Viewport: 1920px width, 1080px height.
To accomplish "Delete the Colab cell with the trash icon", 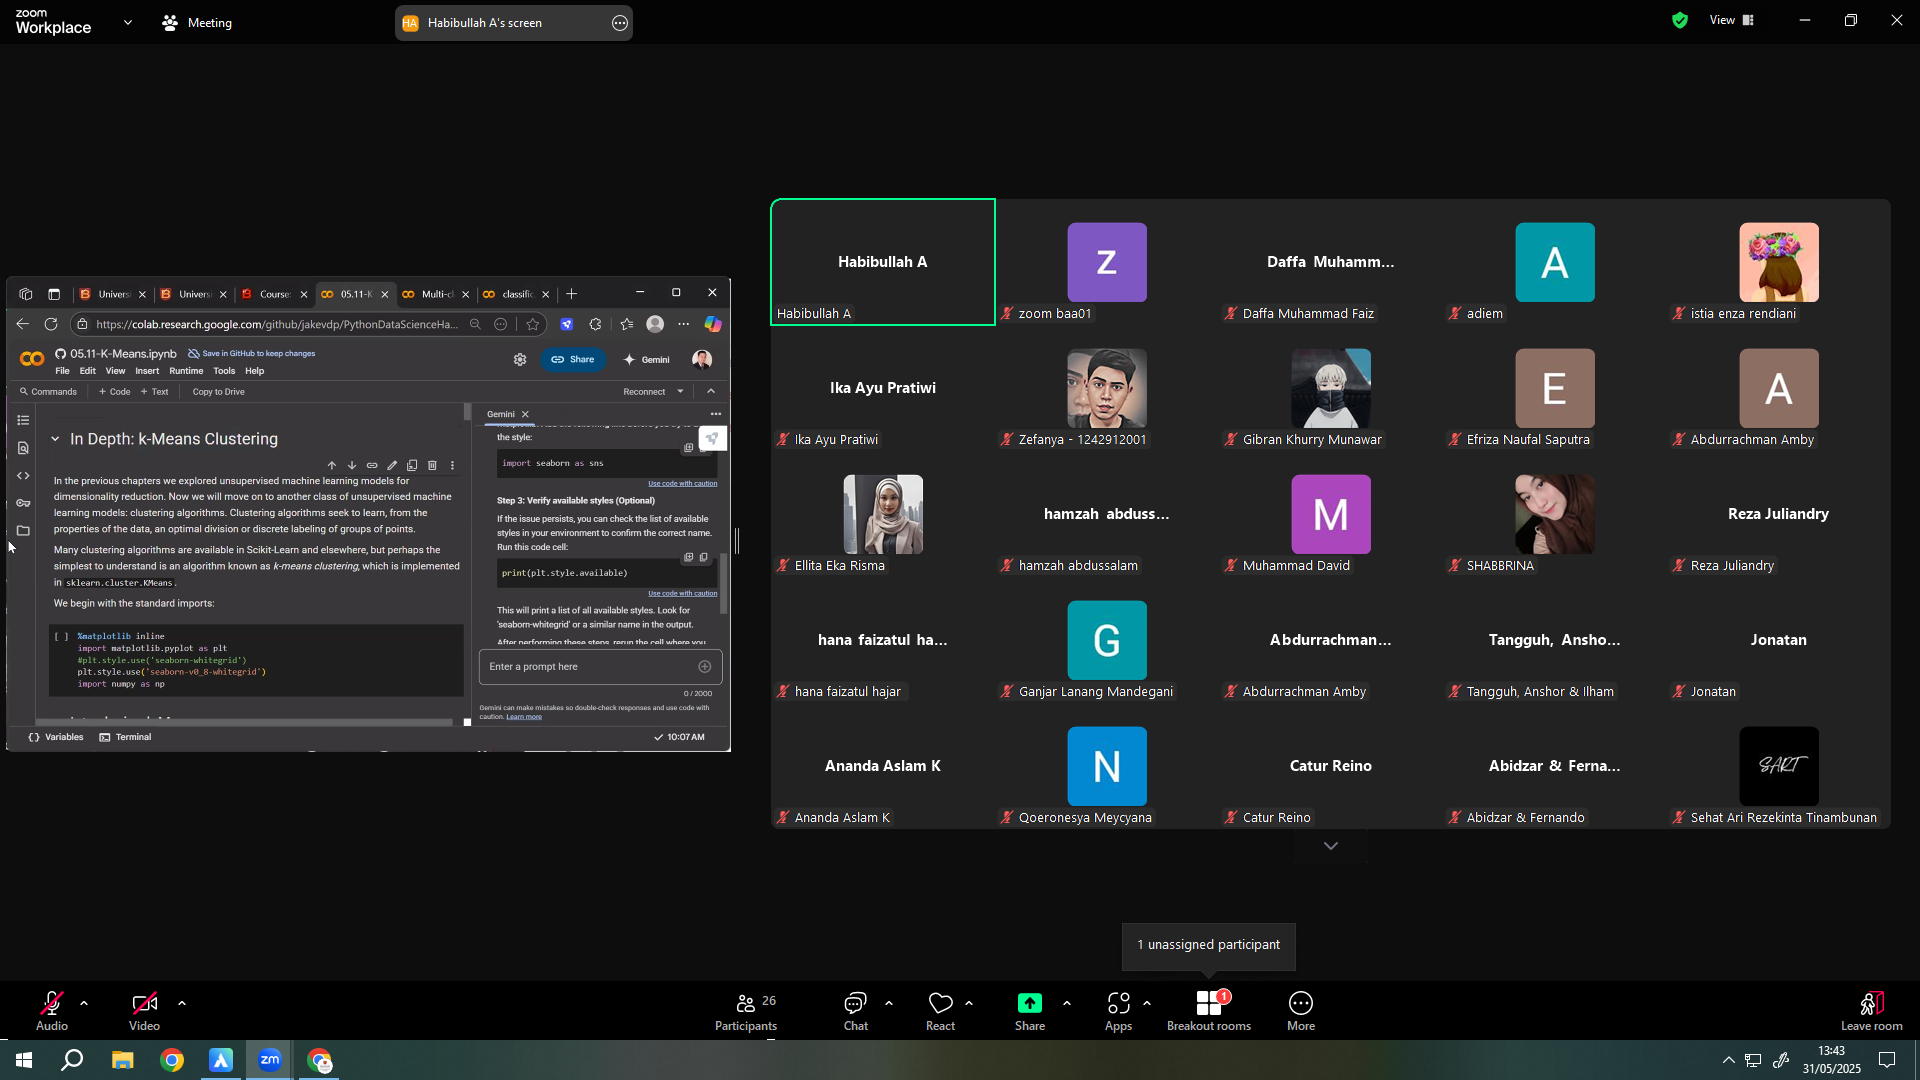I will [x=432, y=465].
